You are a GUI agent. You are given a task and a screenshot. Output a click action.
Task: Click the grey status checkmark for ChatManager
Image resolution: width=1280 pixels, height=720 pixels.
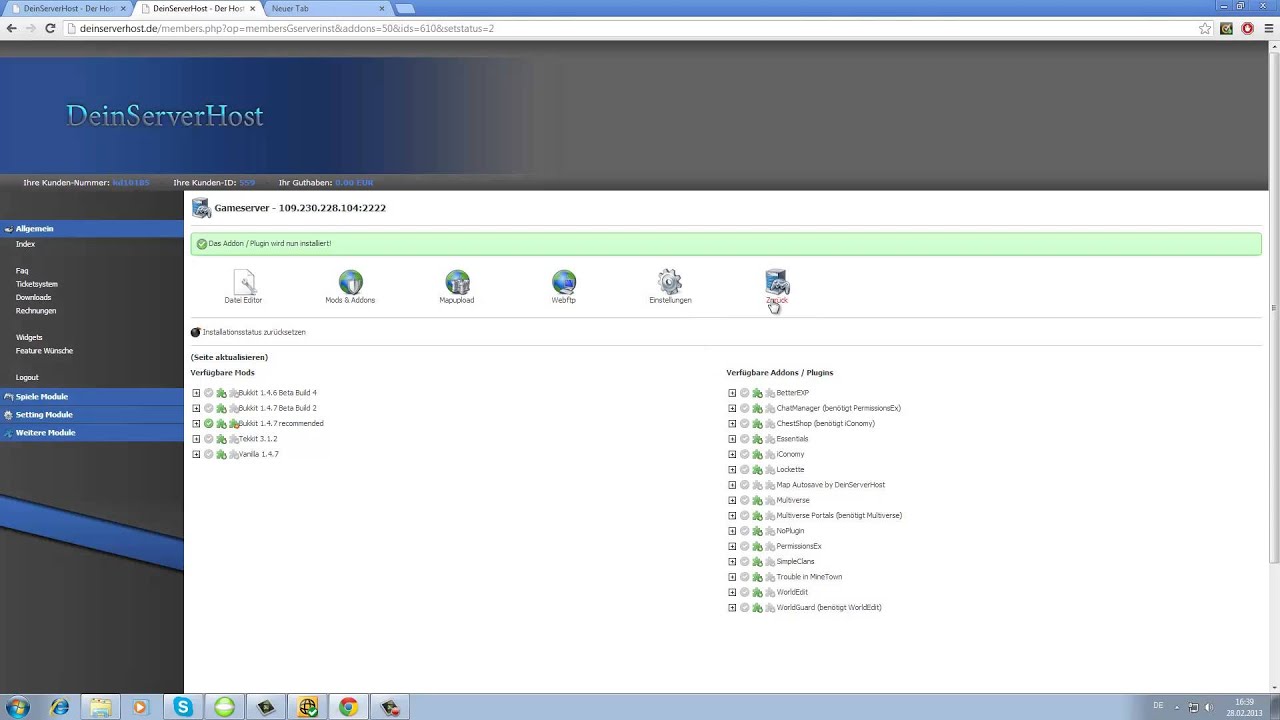[x=745, y=408]
